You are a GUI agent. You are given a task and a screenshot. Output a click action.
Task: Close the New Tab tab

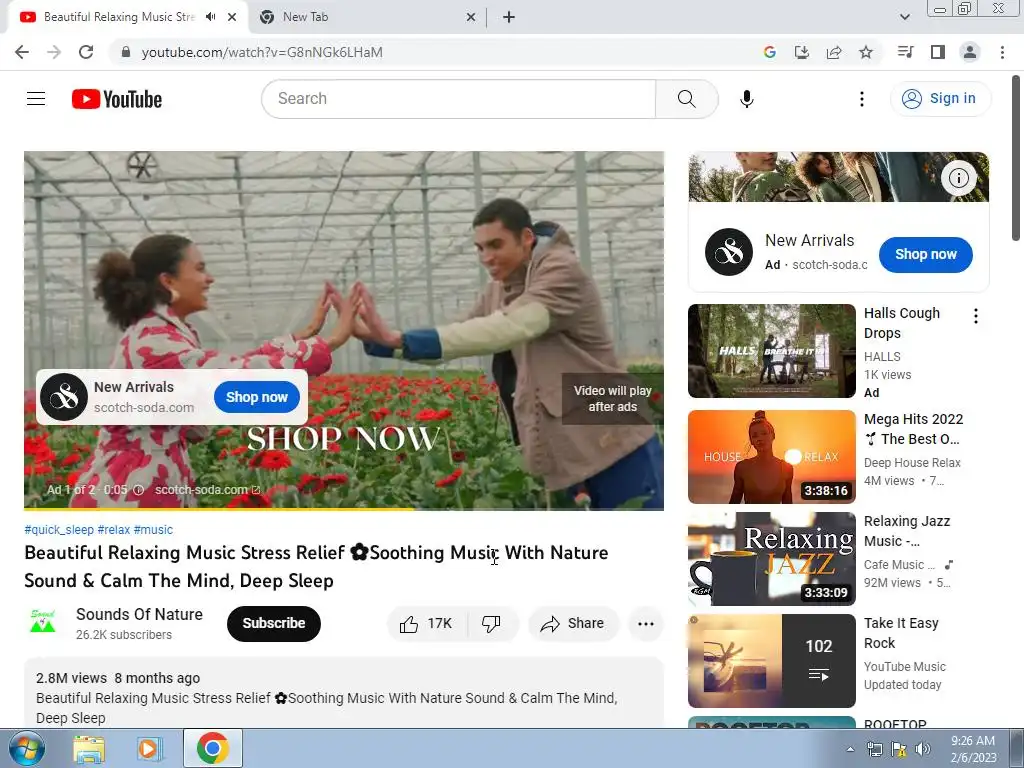[471, 18]
